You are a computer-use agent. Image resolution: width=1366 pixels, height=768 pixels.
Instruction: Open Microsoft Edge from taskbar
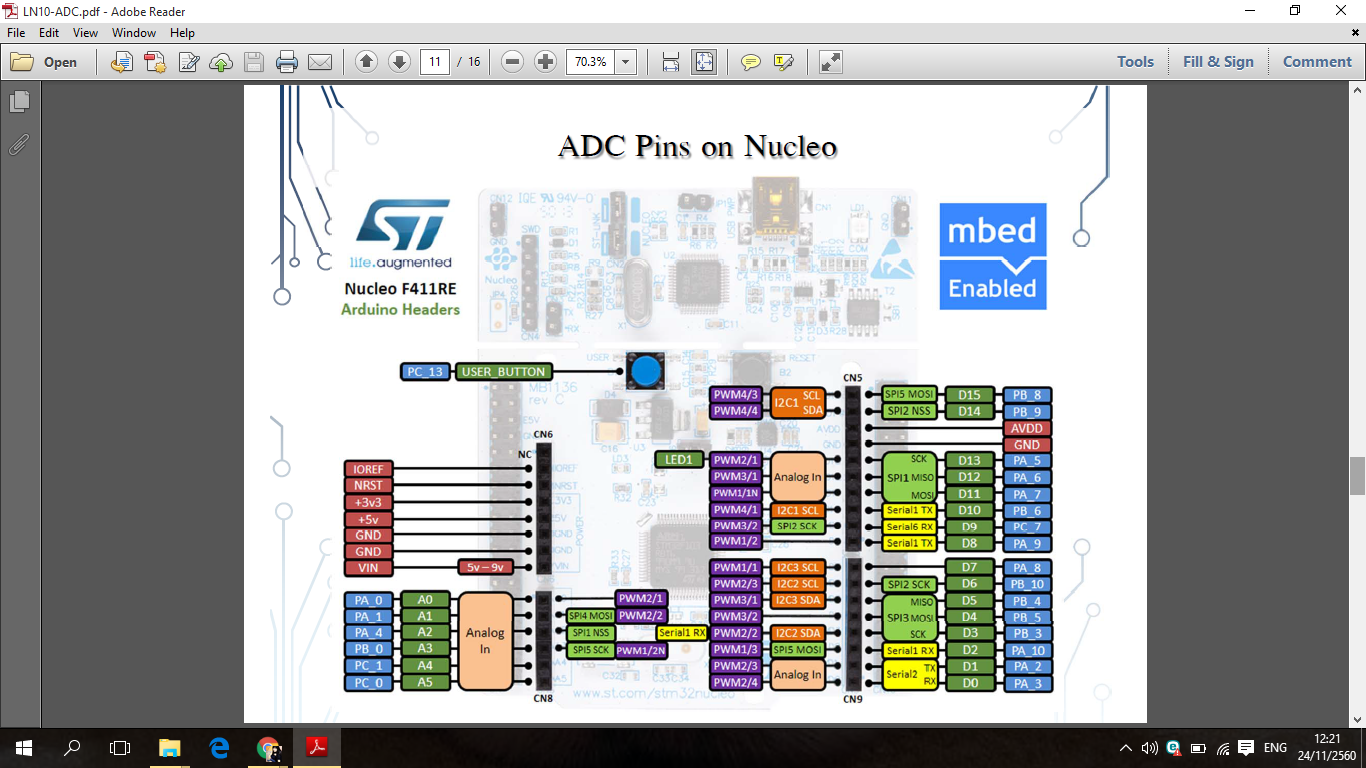(219, 747)
